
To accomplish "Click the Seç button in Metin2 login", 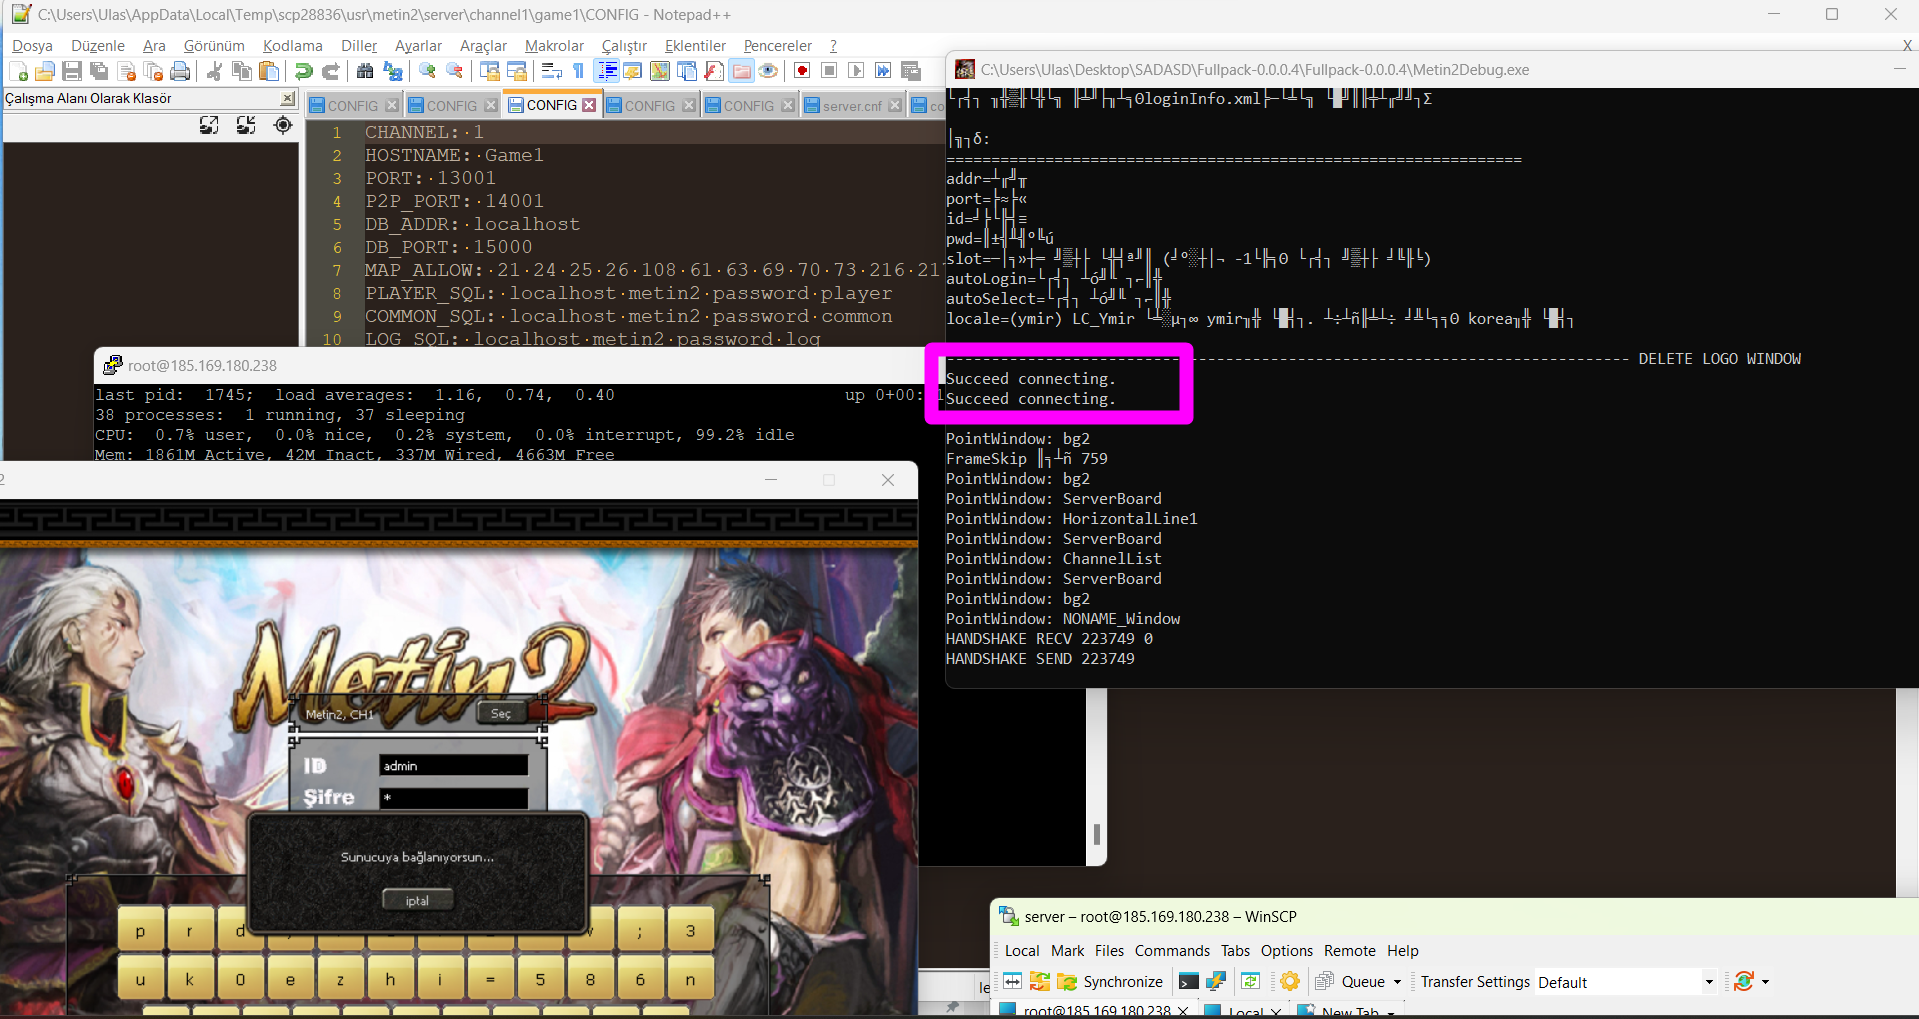I will click(501, 713).
